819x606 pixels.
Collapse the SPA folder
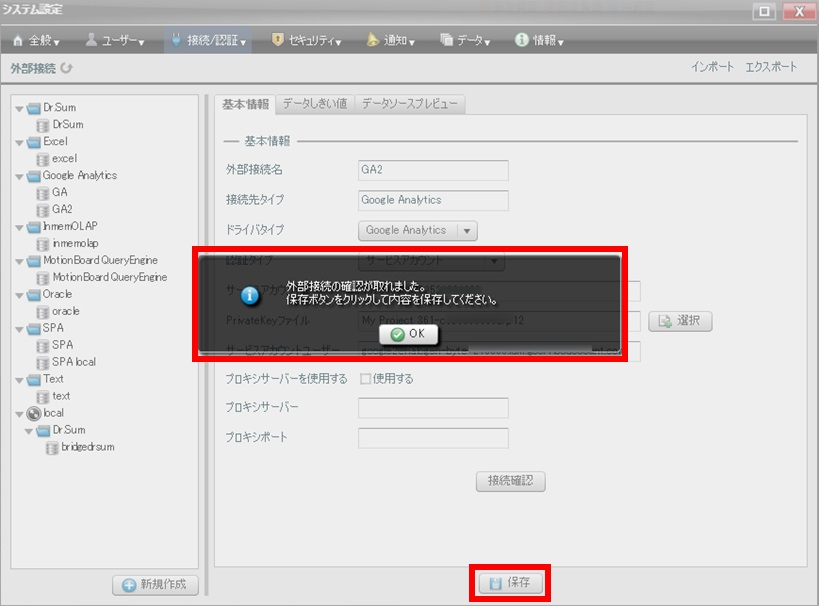pyautogui.click(x=19, y=329)
